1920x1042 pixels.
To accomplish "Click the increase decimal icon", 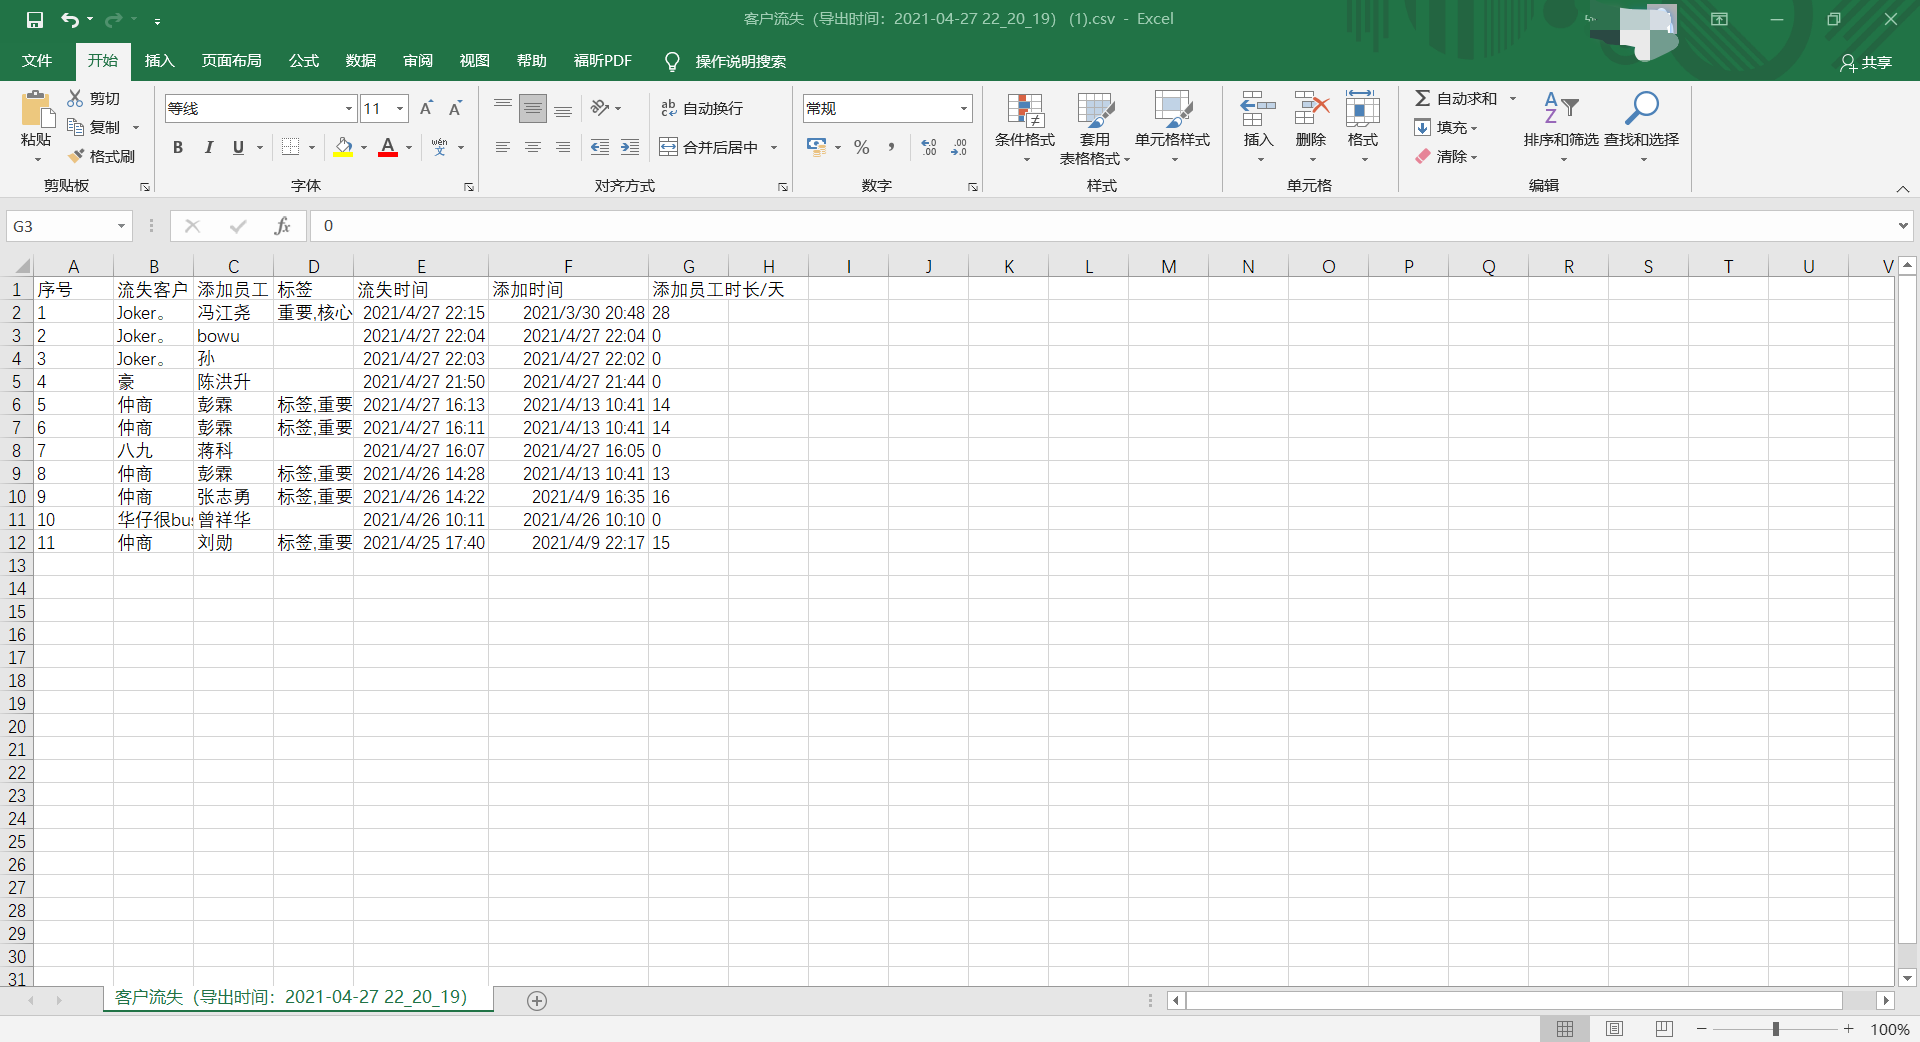I will [929, 147].
